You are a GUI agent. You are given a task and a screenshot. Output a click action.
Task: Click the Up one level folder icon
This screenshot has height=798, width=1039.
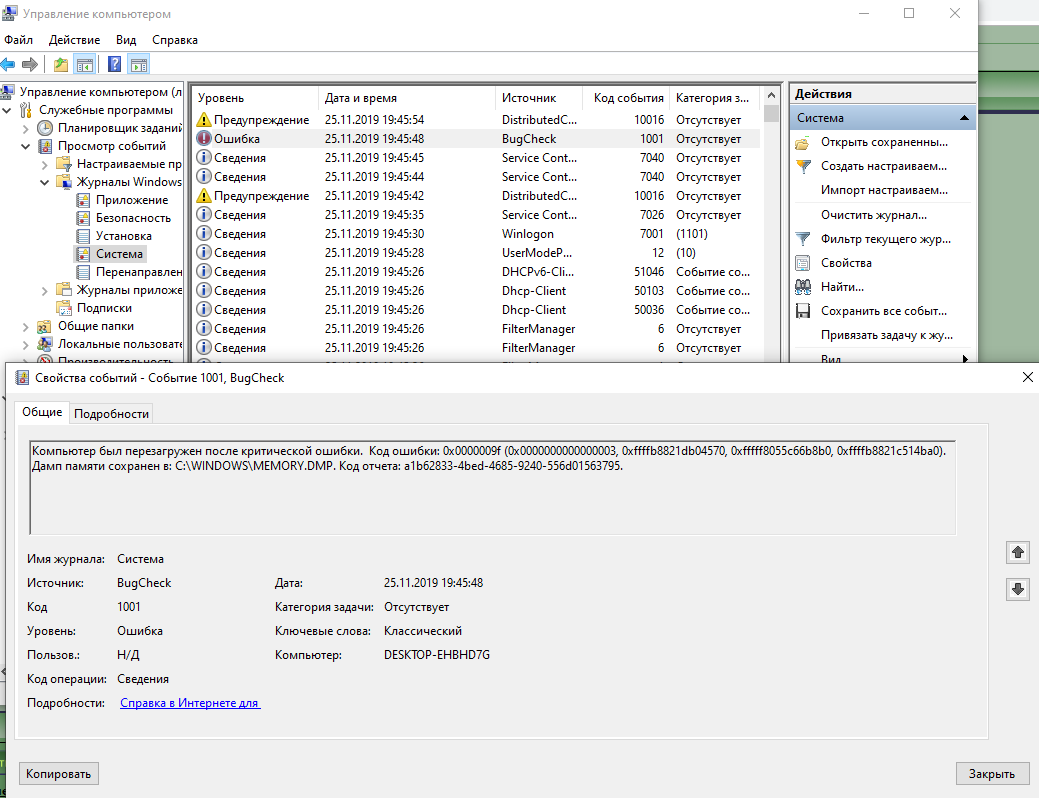point(61,64)
